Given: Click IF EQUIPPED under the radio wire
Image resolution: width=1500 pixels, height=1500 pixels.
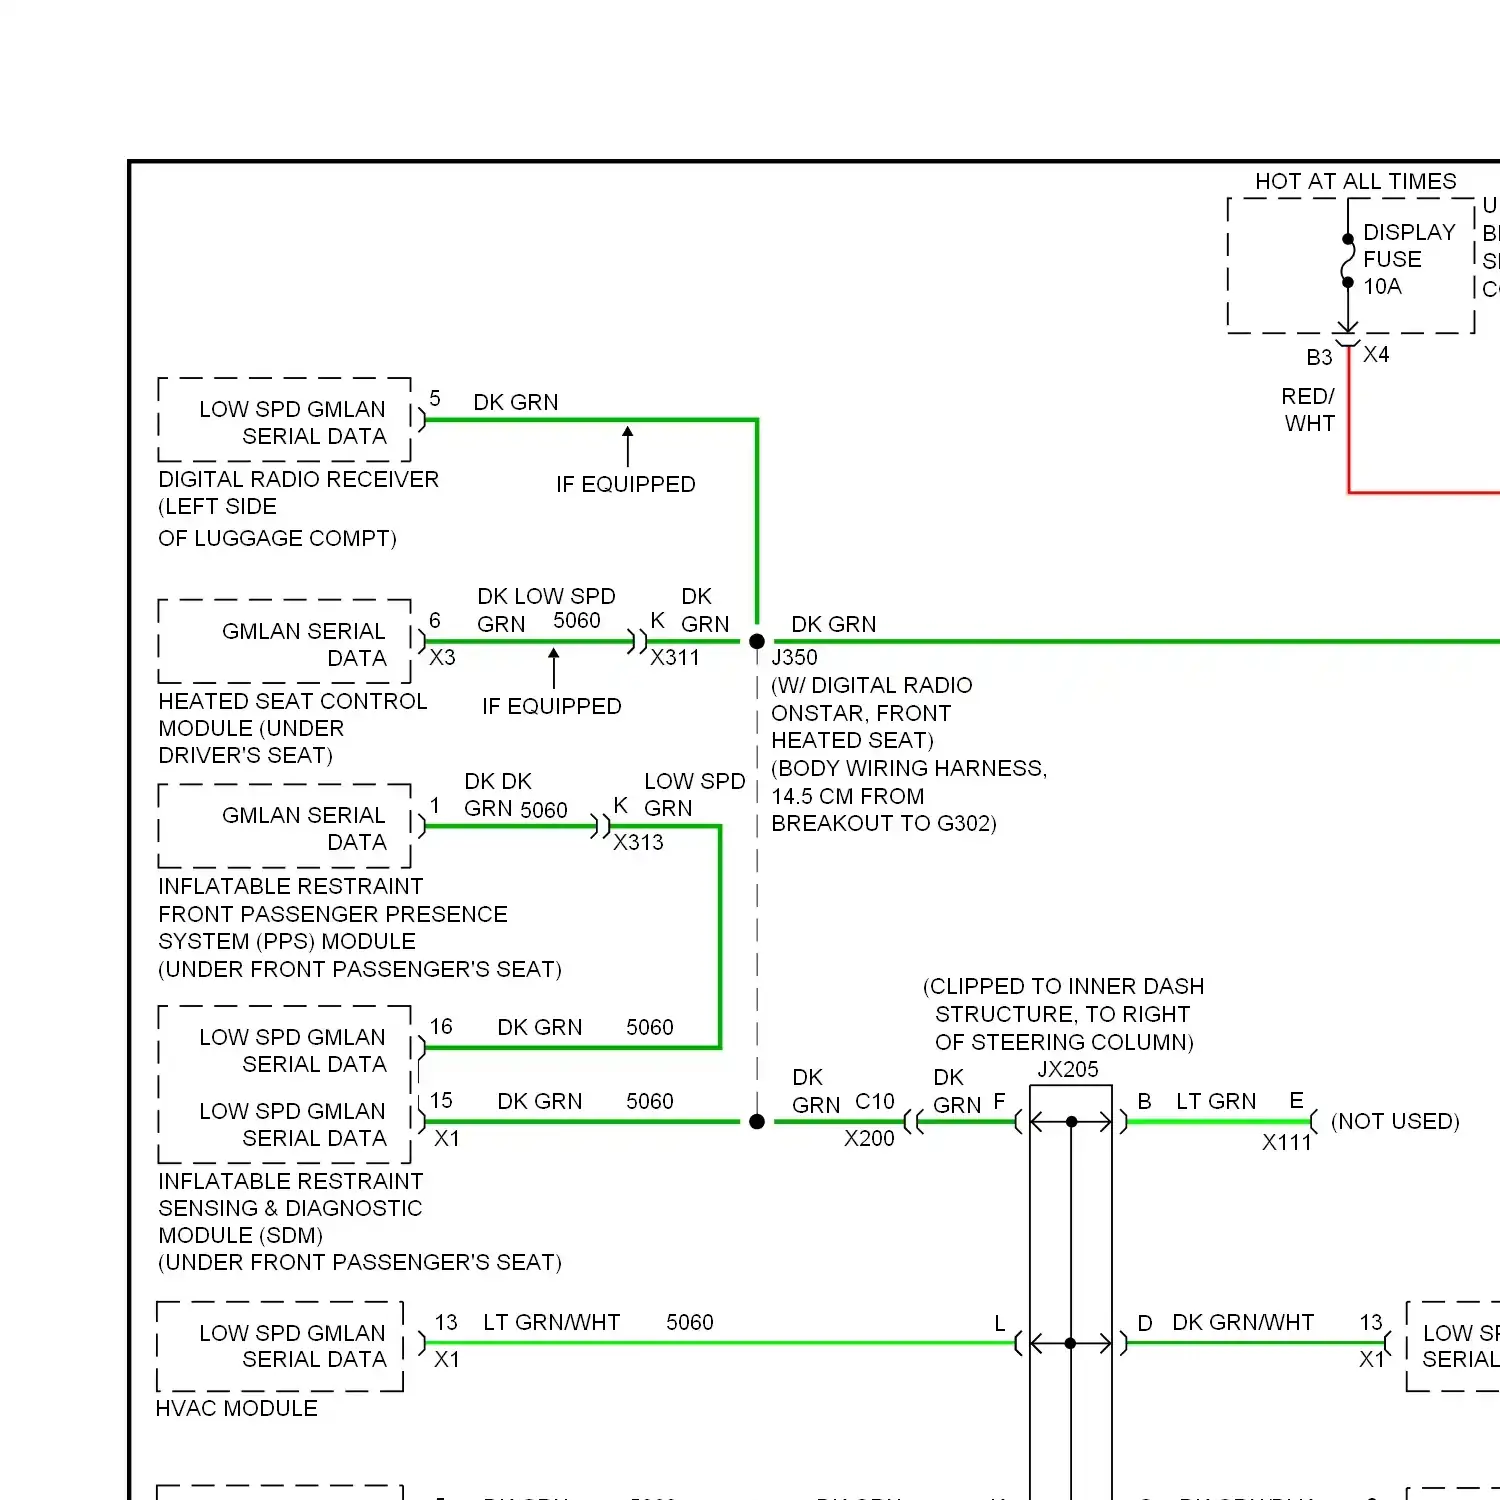Looking at the screenshot, I should [626, 484].
